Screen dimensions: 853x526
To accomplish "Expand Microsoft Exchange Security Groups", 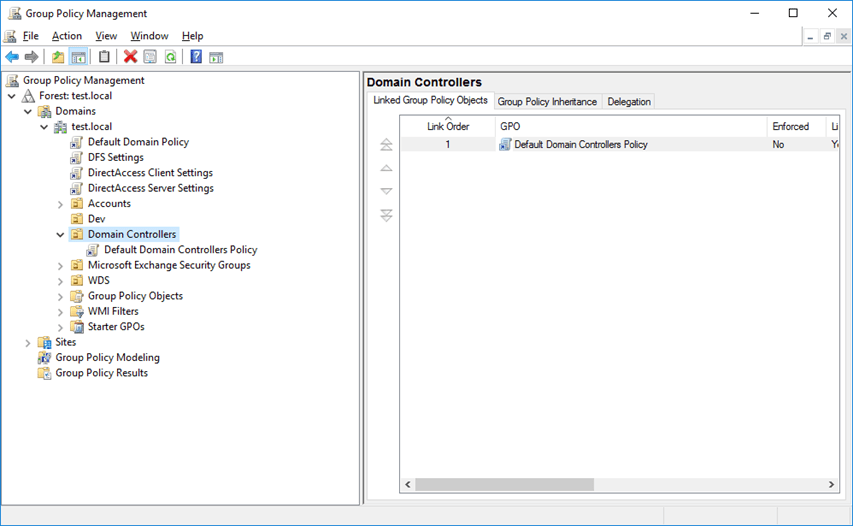I will pos(60,265).
